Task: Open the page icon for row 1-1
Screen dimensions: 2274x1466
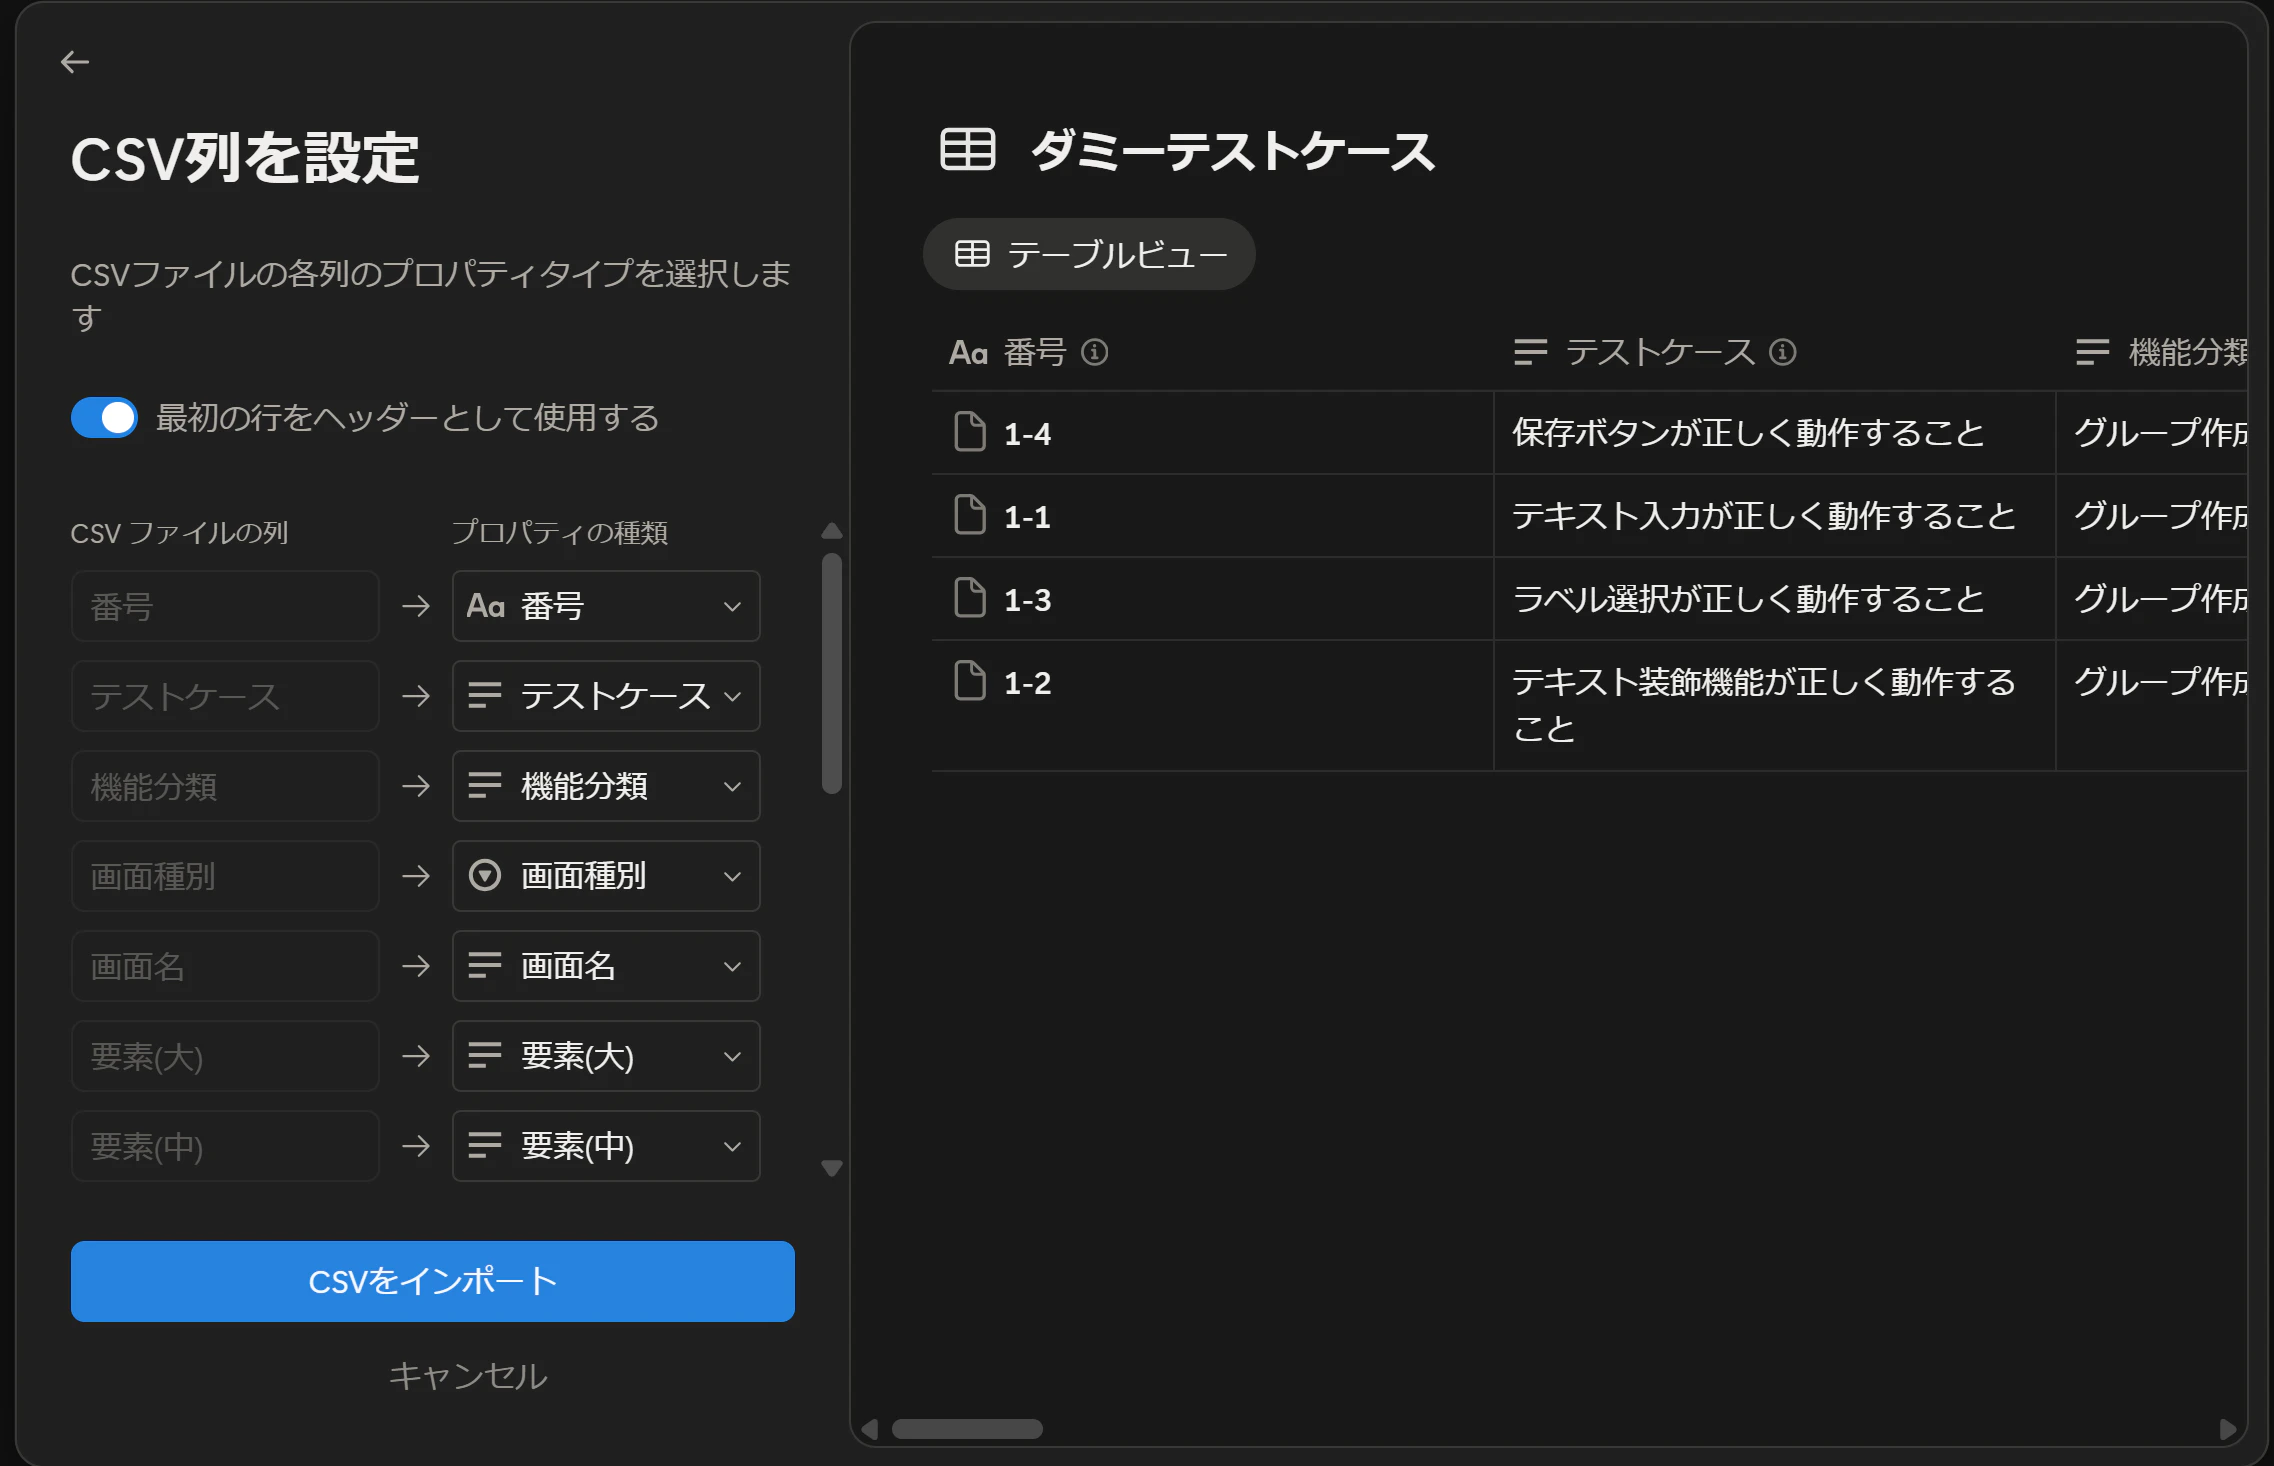Action: tap(970, 515)
